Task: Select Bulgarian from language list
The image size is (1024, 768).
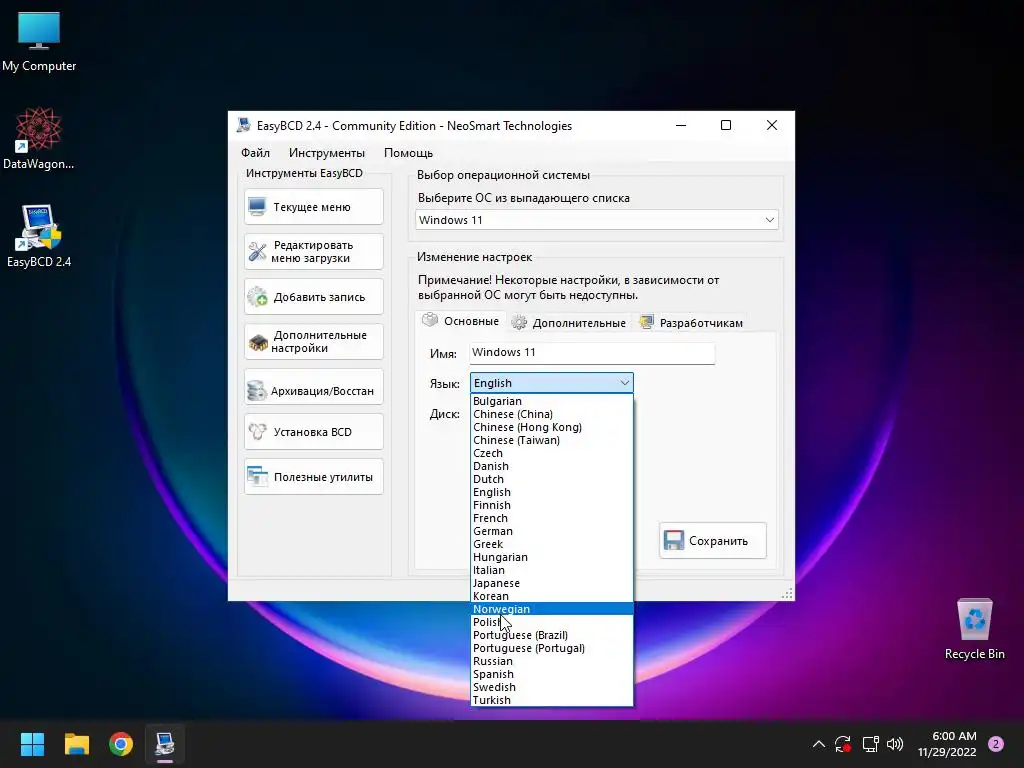Action: 552,401
